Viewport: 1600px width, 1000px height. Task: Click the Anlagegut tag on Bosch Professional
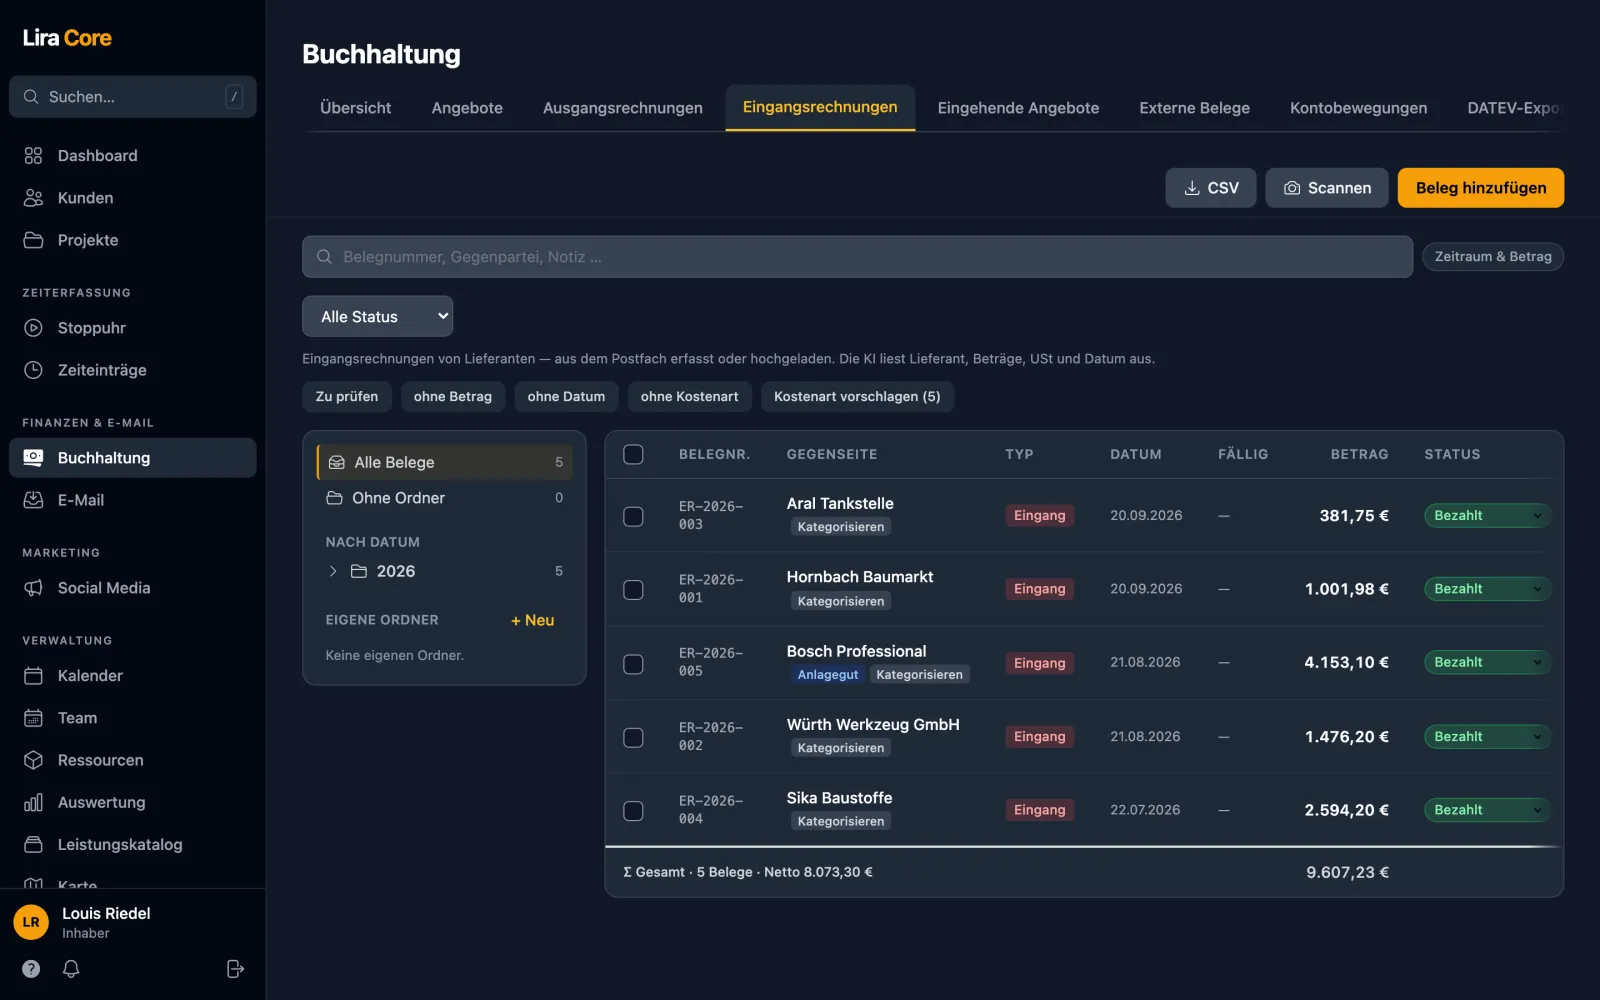pyautogui.click(x=828, y=675)
